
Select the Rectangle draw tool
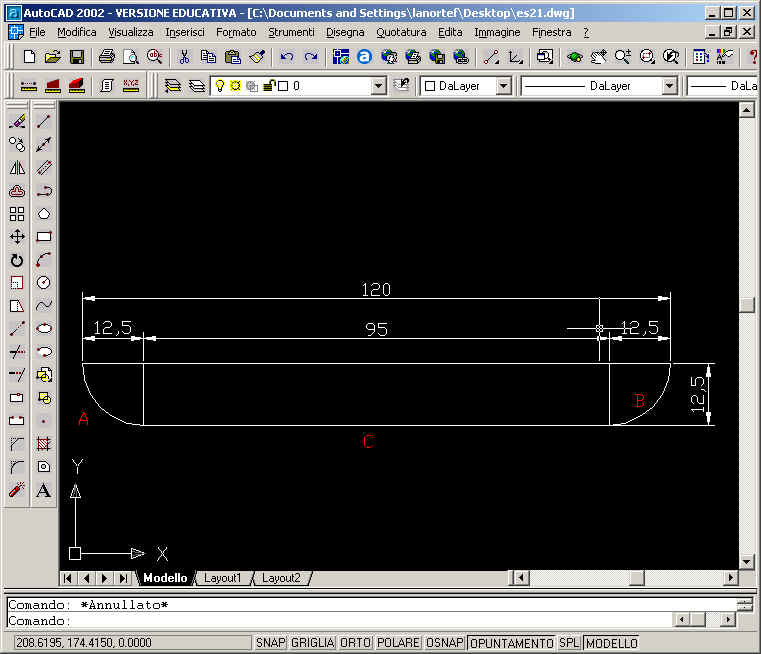coord(44,237)
